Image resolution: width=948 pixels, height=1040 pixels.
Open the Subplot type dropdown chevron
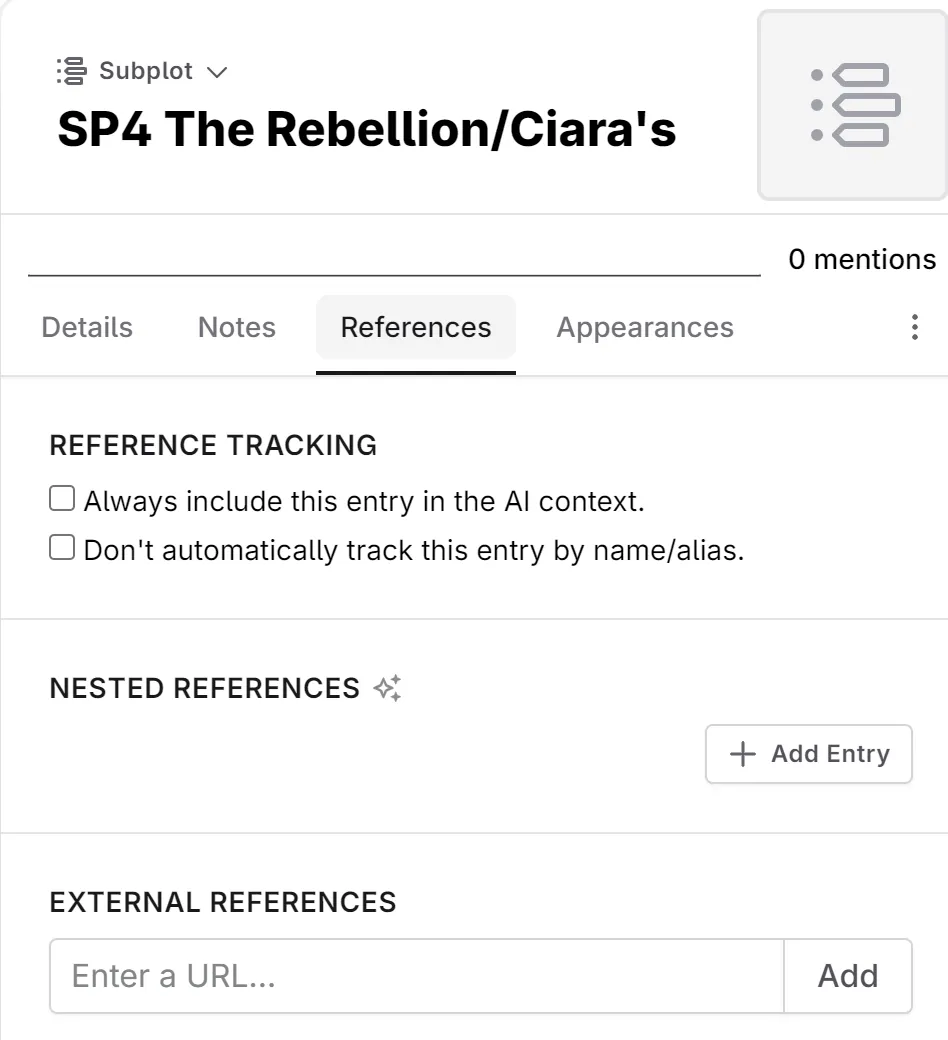point(216,72)
